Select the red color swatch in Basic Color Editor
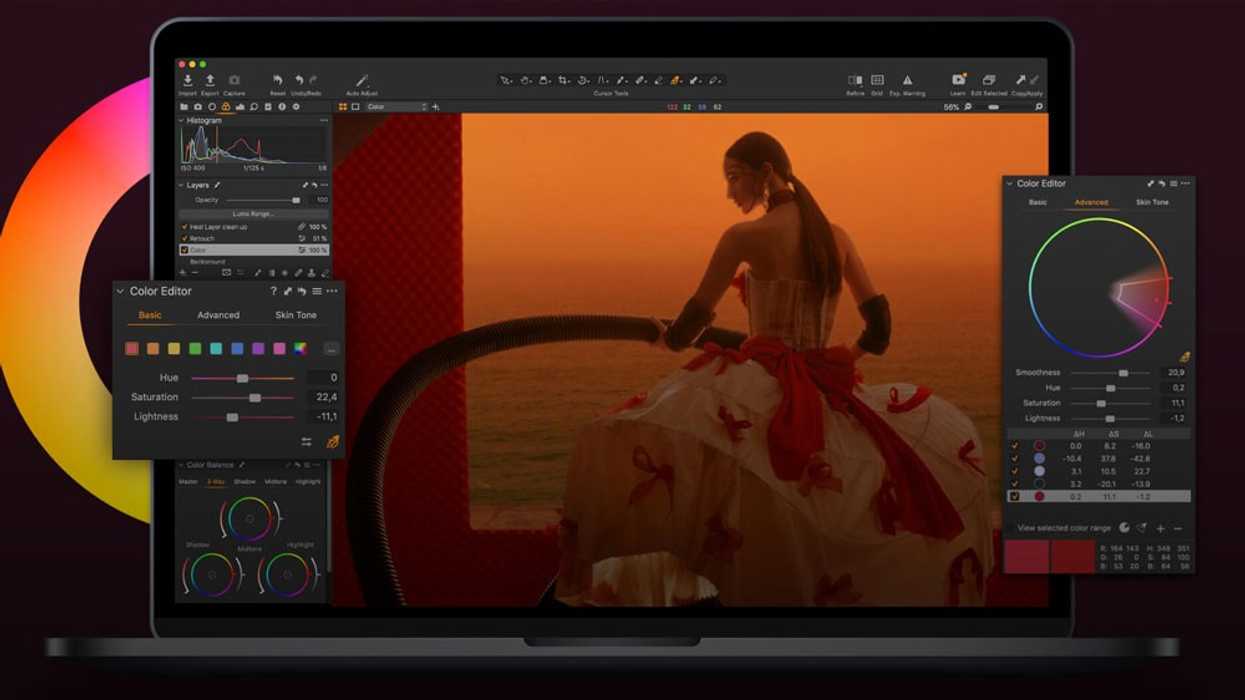 (x=132, y=349)
